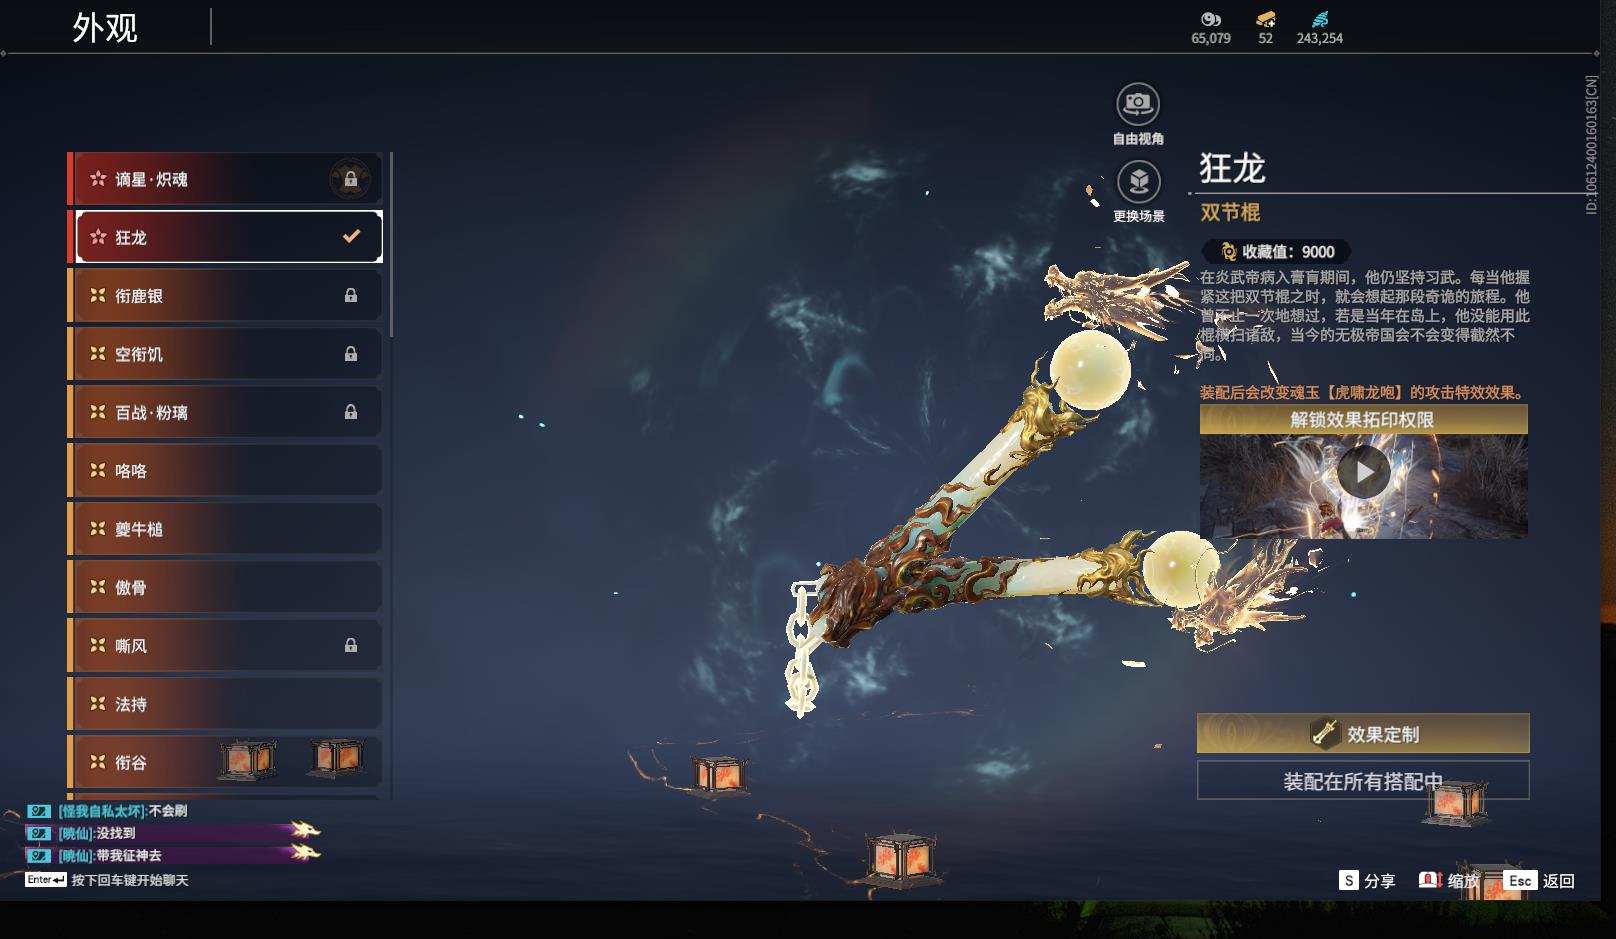The image size is (1616, 939).
Task: Click the lock icon on 嘶风
Action: pyautogui.click(x=351, y=645)
